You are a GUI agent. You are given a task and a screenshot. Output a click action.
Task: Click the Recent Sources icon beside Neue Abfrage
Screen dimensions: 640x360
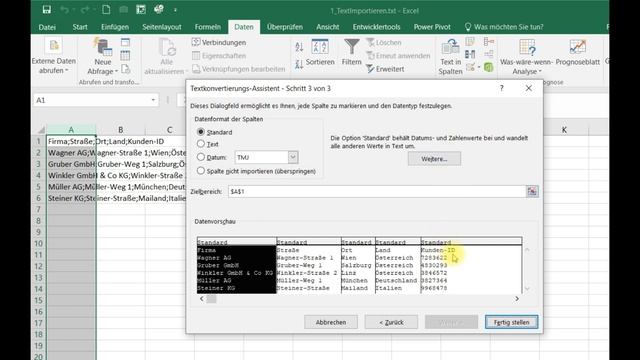pyautogui.click(x=125, y=69)
